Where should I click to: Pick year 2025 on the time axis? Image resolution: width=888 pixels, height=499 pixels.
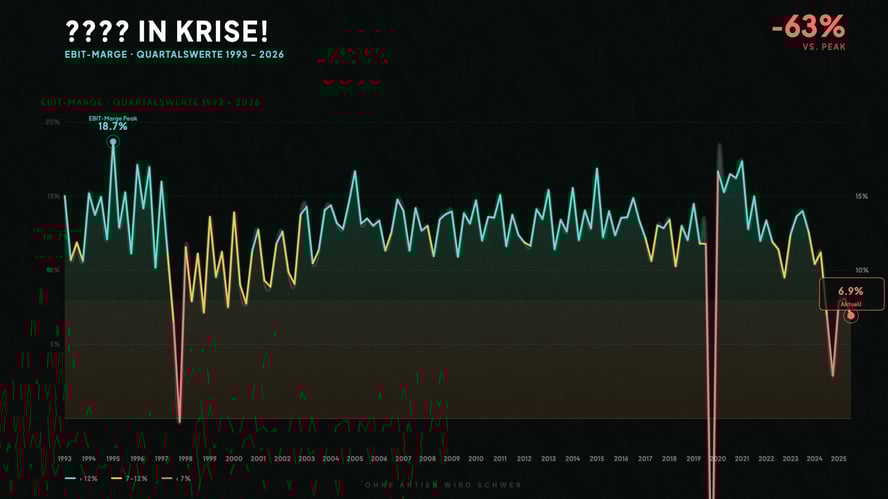coord(838,459)
